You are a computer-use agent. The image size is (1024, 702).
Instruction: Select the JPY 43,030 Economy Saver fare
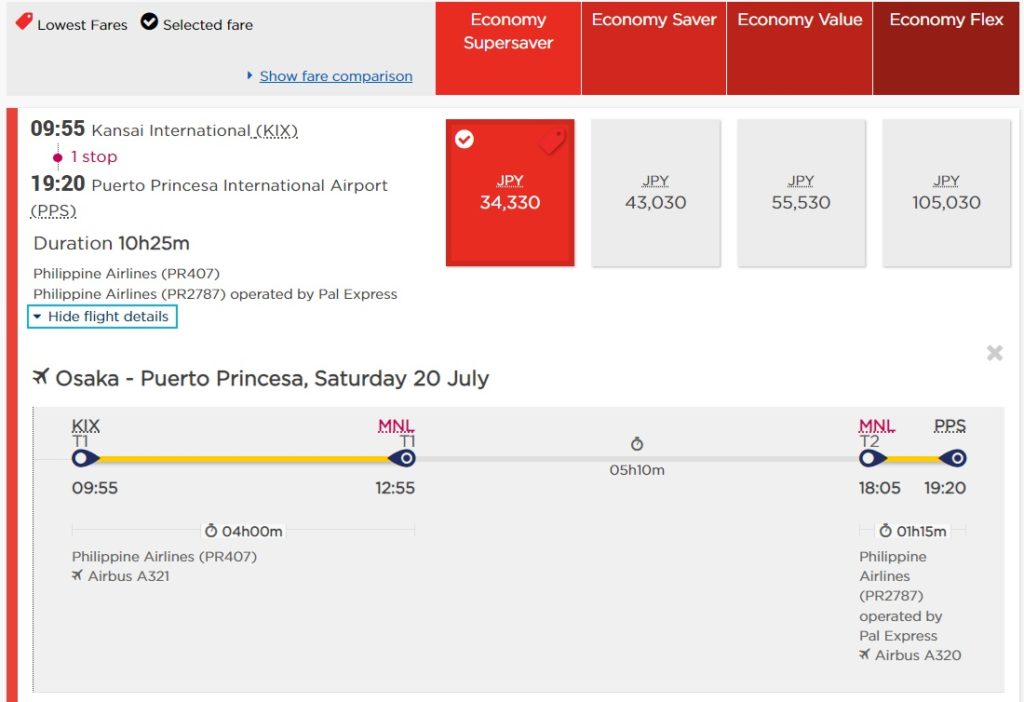pyautogui.click(x=655, y=193)
